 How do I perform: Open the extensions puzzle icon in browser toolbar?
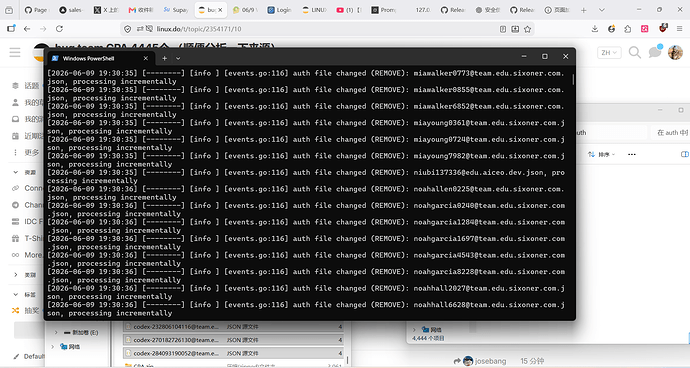(x=628, y=29)
